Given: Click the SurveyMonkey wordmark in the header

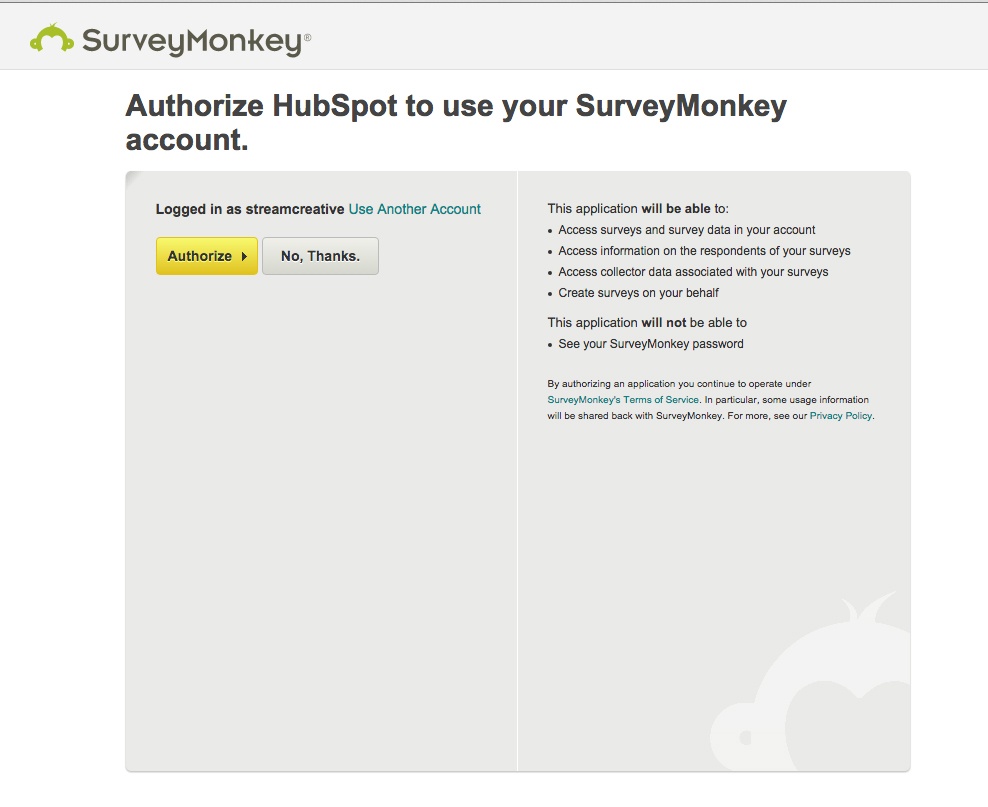Looking at the screenshot, I should (190, 36).
